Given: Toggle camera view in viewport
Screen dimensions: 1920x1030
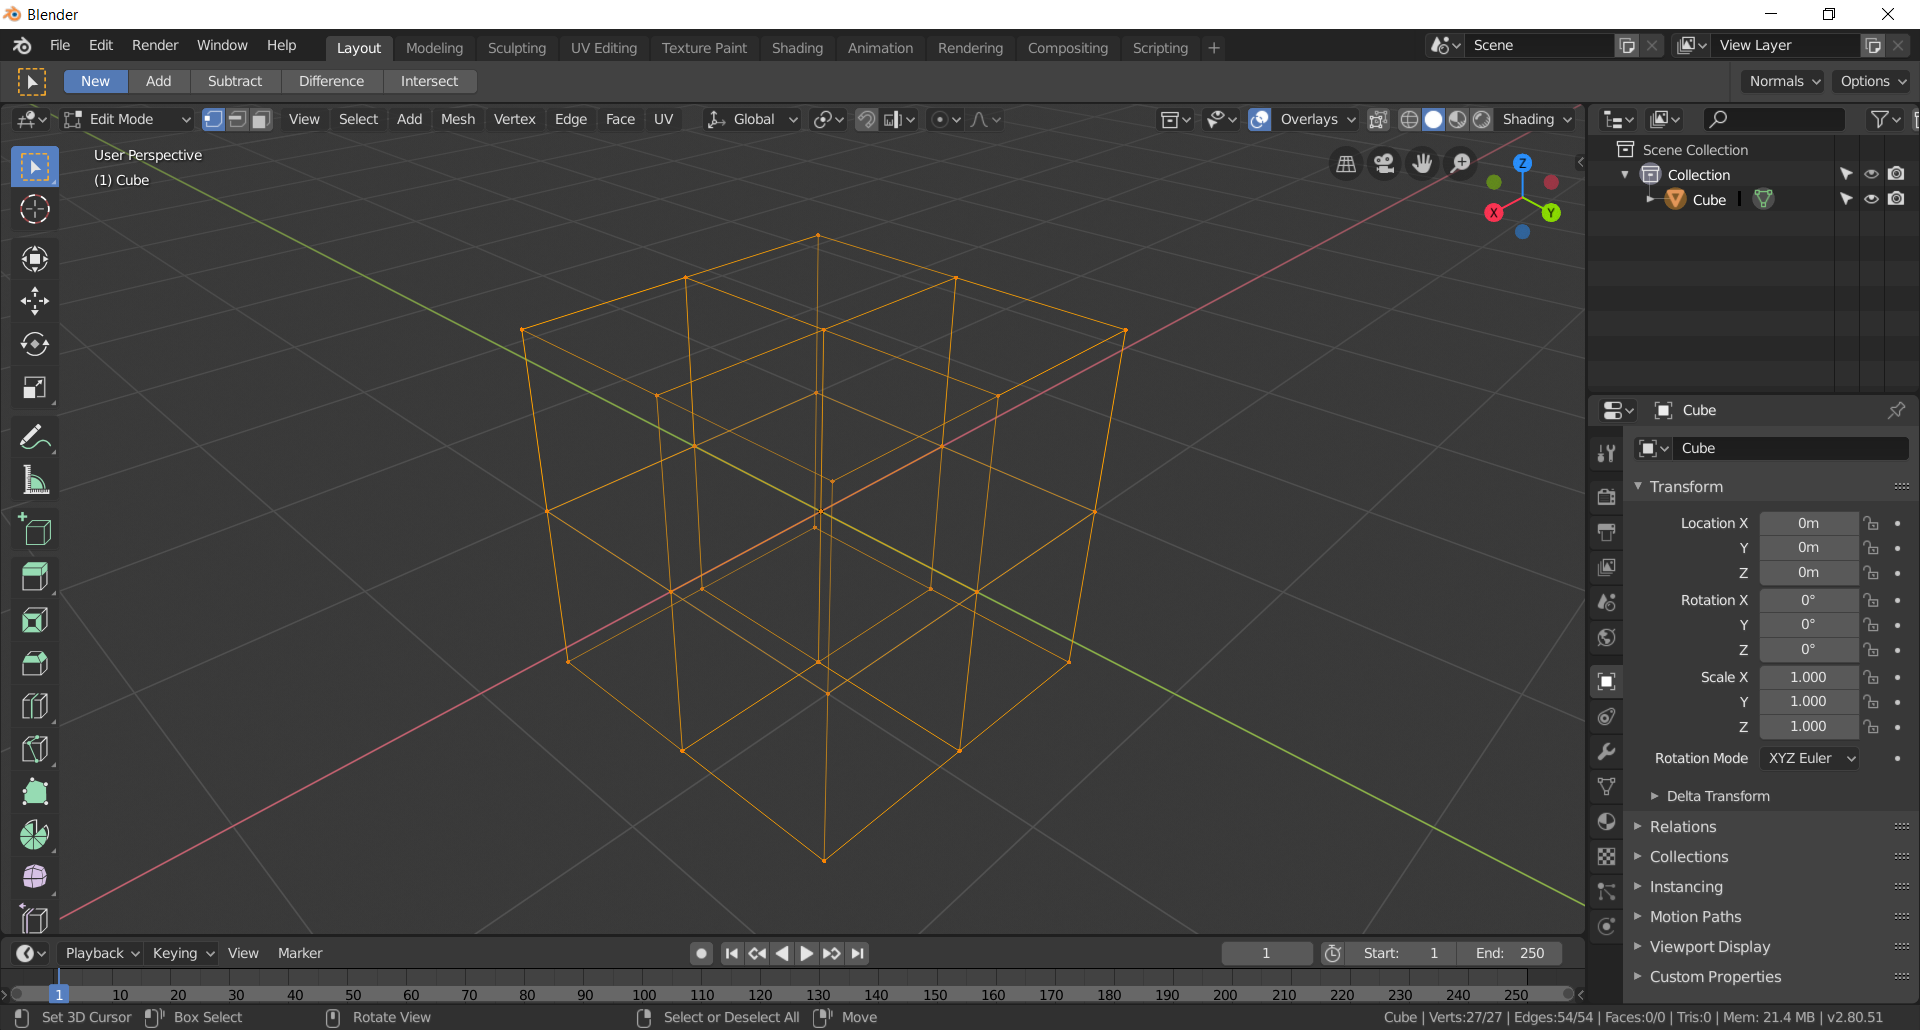Looking at the screenshot, I should pyautogui.click(x=1384, y=163).
